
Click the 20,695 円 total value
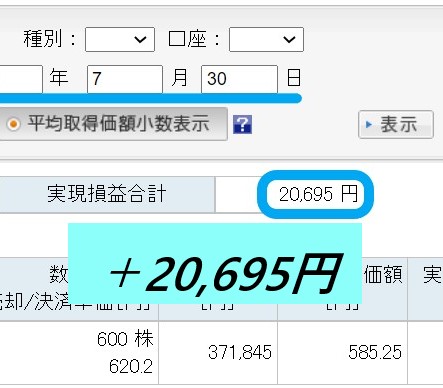pos(318,194)
